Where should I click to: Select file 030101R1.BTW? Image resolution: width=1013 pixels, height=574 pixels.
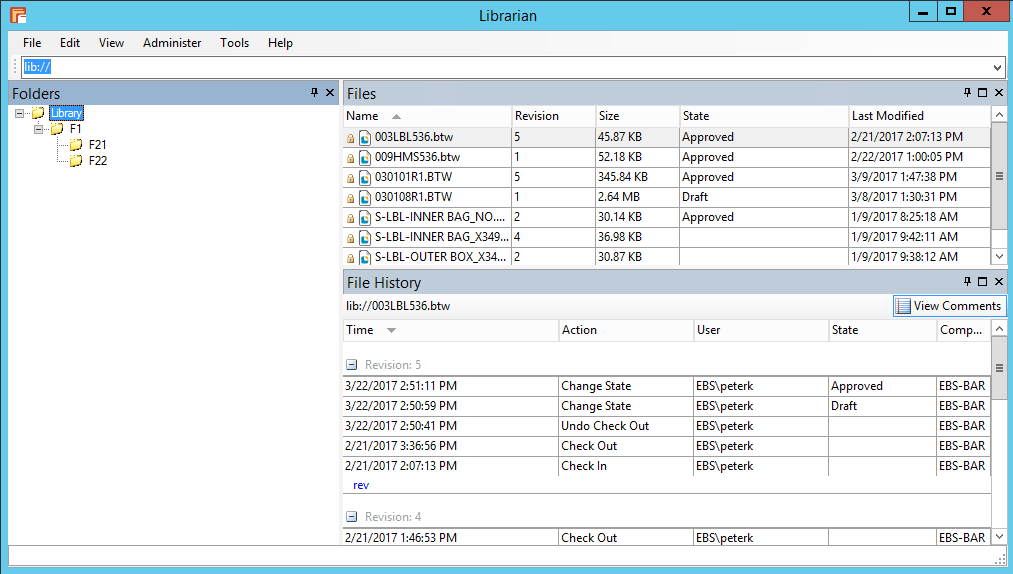(413, 177)
